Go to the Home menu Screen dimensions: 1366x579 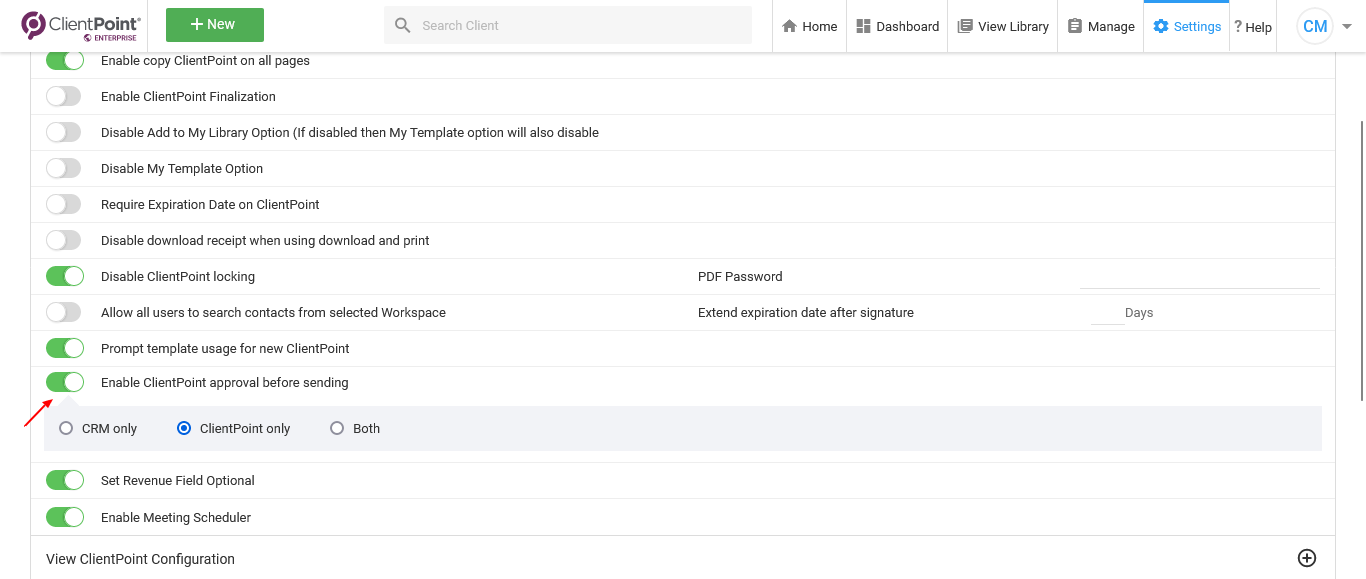(810, 26)
